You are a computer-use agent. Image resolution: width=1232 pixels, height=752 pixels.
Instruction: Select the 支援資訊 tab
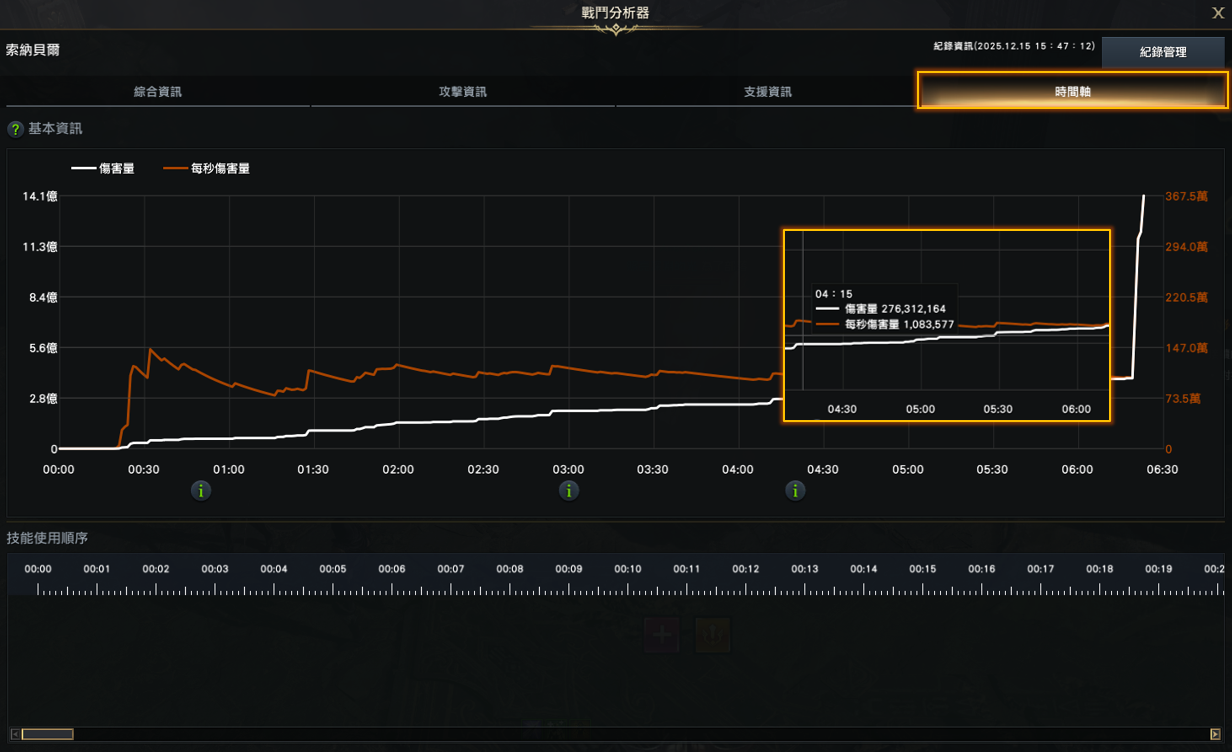pos(767,92)
